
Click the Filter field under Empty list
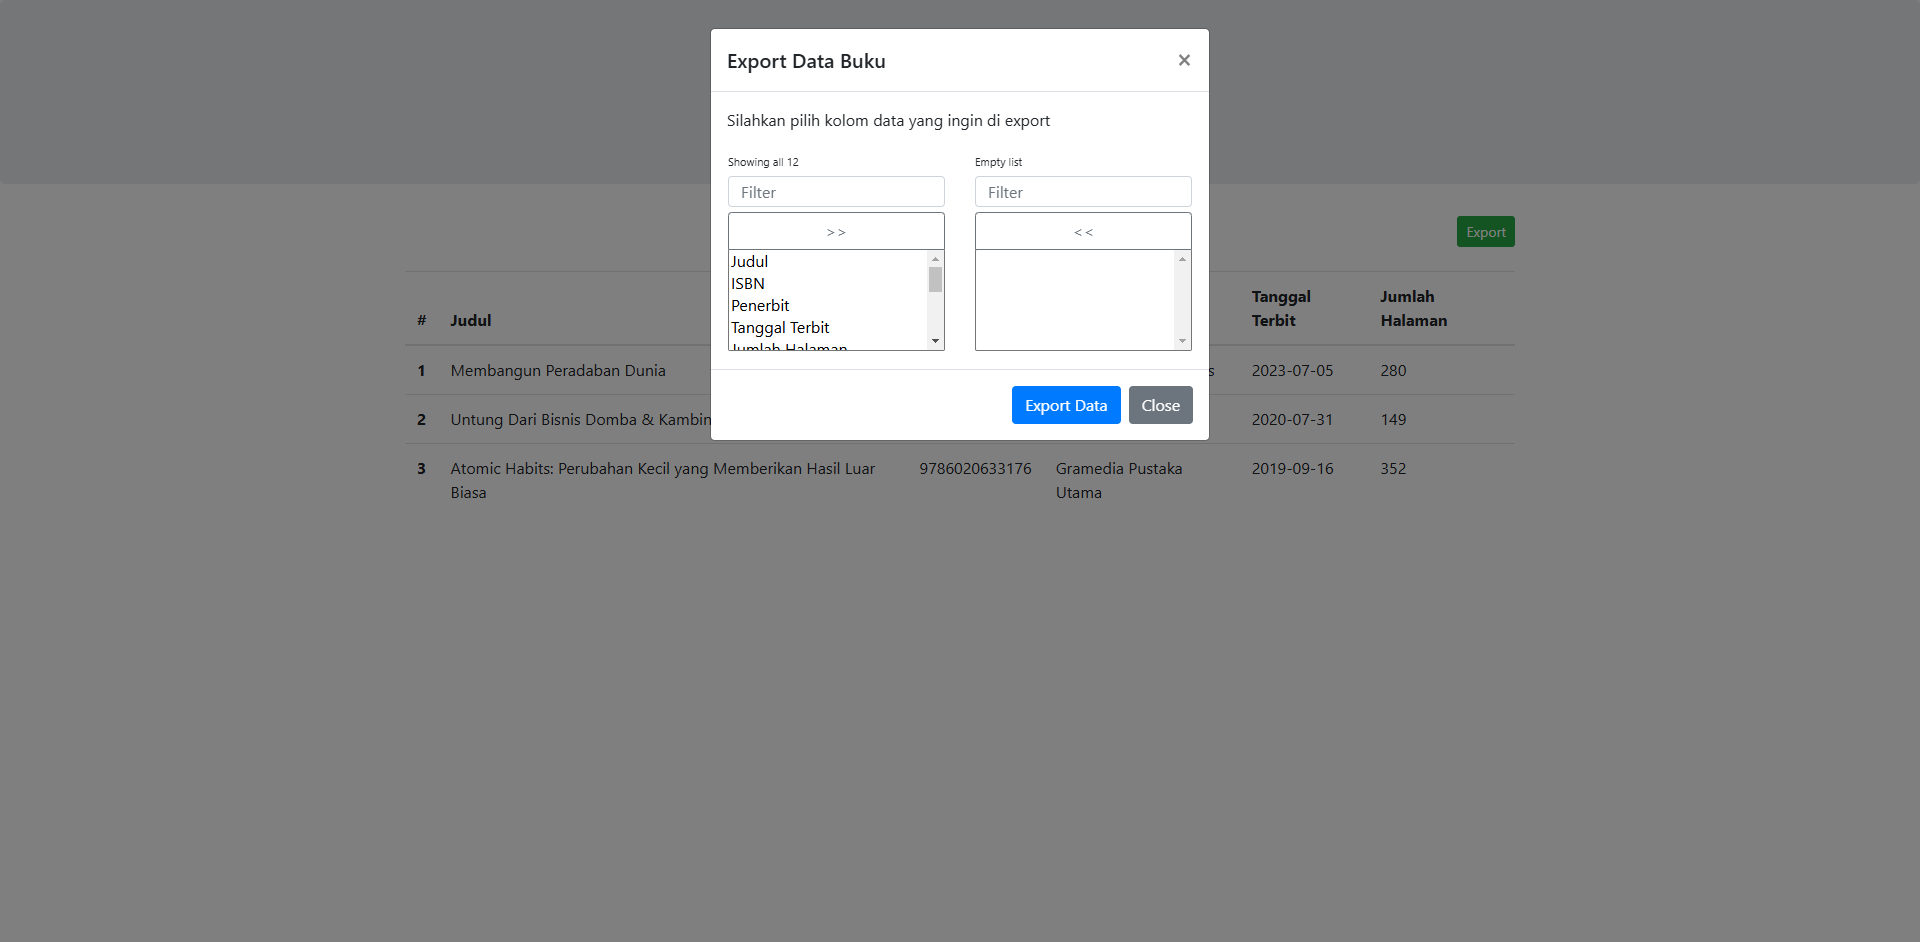pos(1083,191)
